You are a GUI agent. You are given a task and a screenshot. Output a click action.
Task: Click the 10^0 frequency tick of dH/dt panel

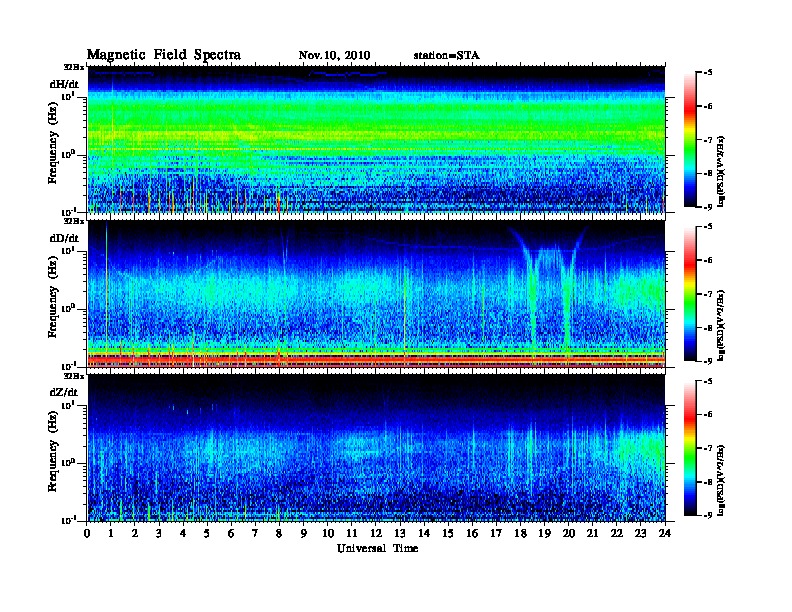pyautogui.click(x=68, y=154)
